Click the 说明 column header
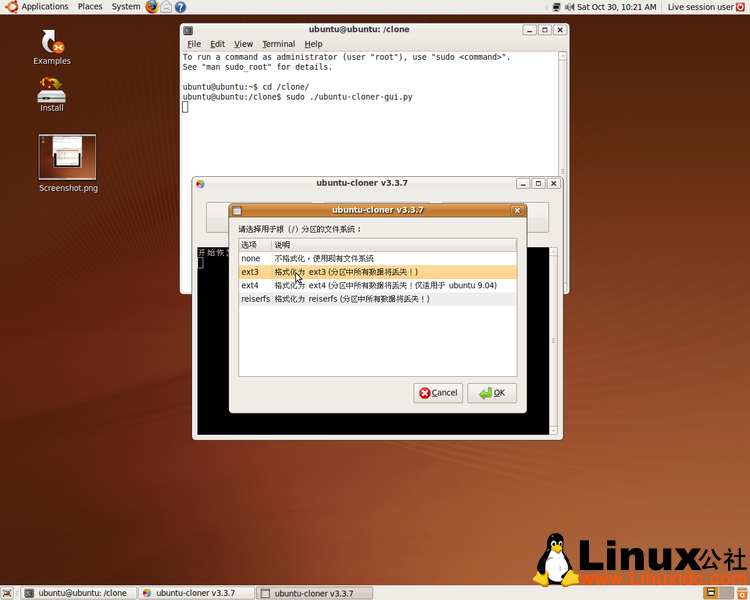The image size is (750, 600). [x=394, y=245]
